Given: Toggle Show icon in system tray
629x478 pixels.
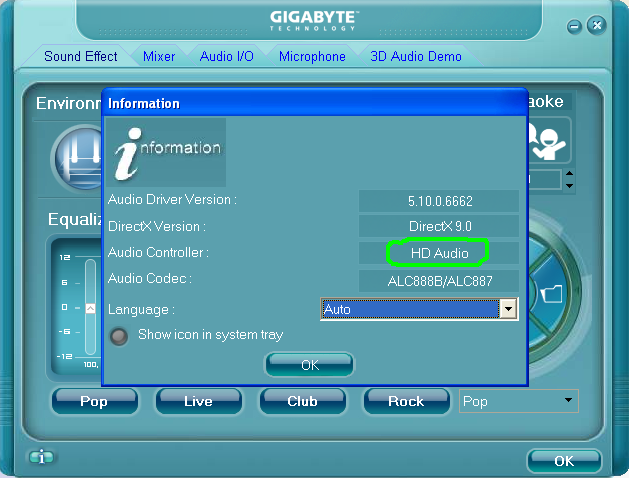Looking at the screenshot, I should click(119, 336).
